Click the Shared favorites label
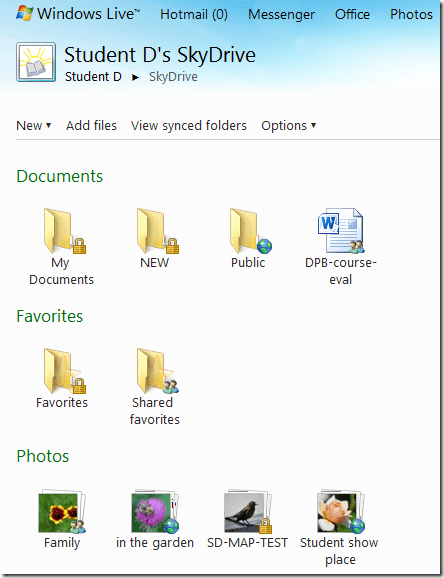Viewport: 444px width, 578px height. coord(155,411)
